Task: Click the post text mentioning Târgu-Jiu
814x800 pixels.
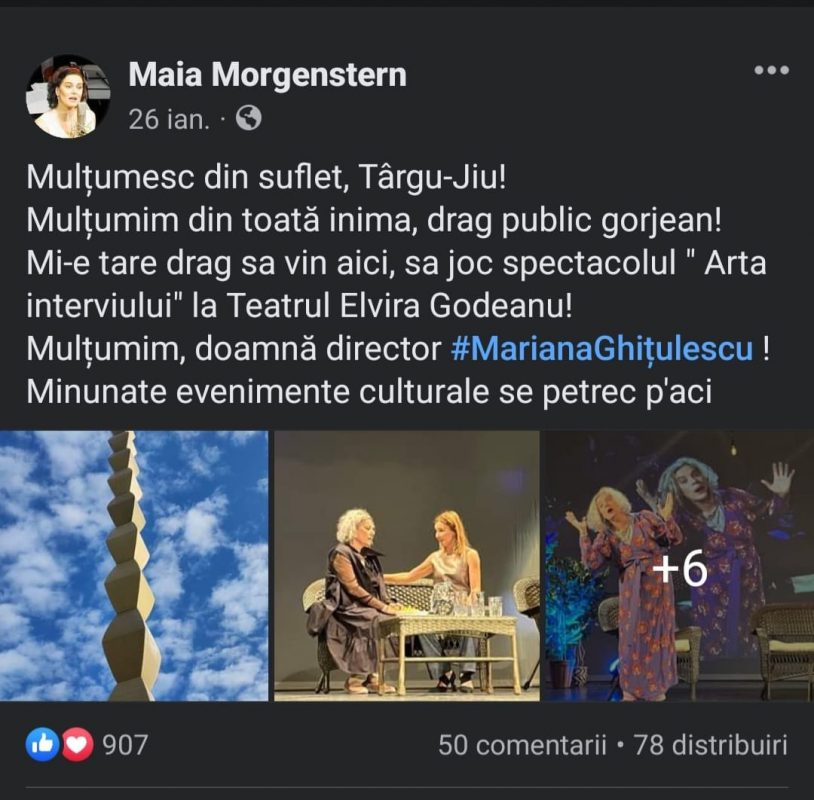Action: [266, 177]
